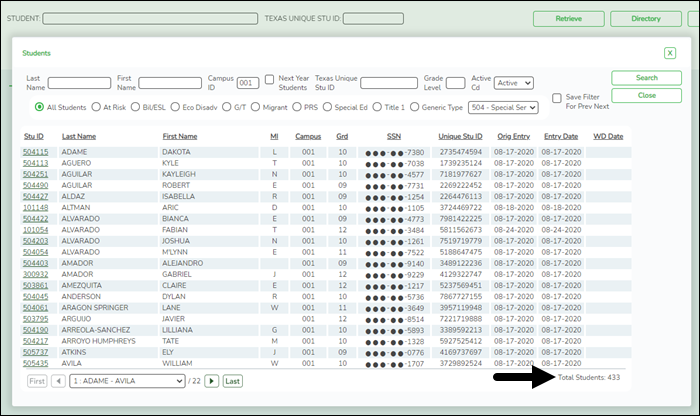Open the page range dropdown ADAME - AVILA
The width and height of the screenshot is (700, 416).
click(x=127, y=381)
